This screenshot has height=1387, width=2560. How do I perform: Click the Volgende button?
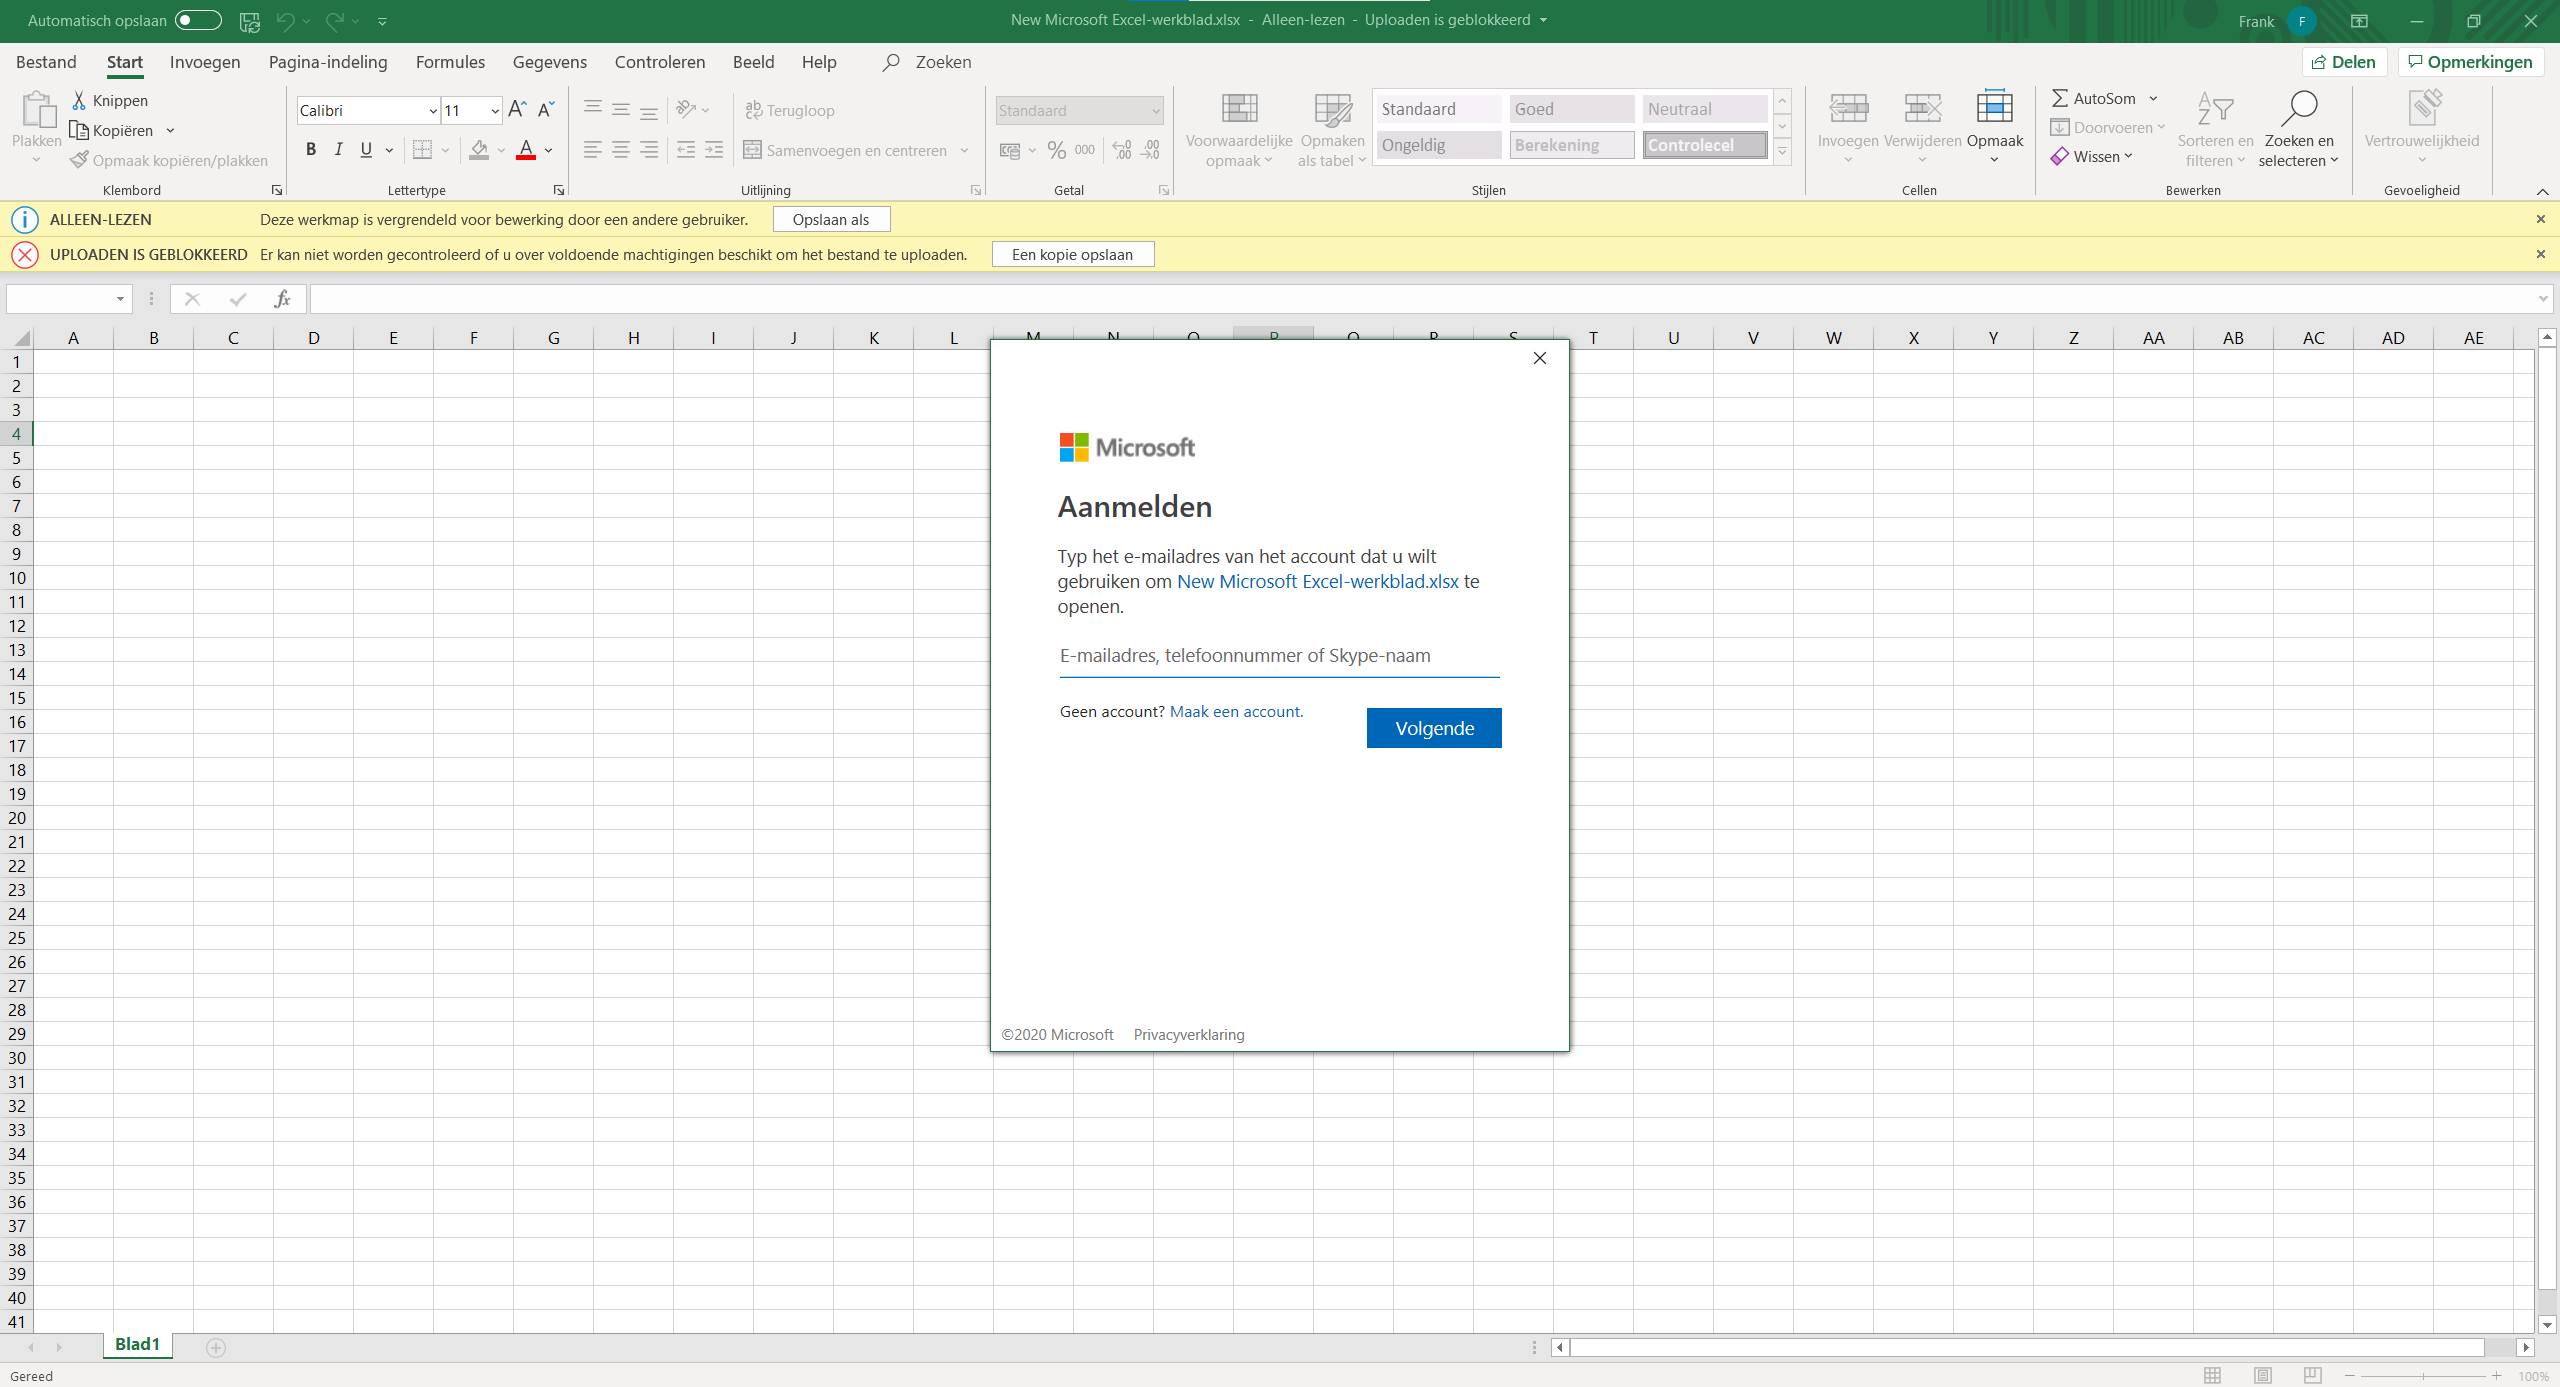point(1434,728)
